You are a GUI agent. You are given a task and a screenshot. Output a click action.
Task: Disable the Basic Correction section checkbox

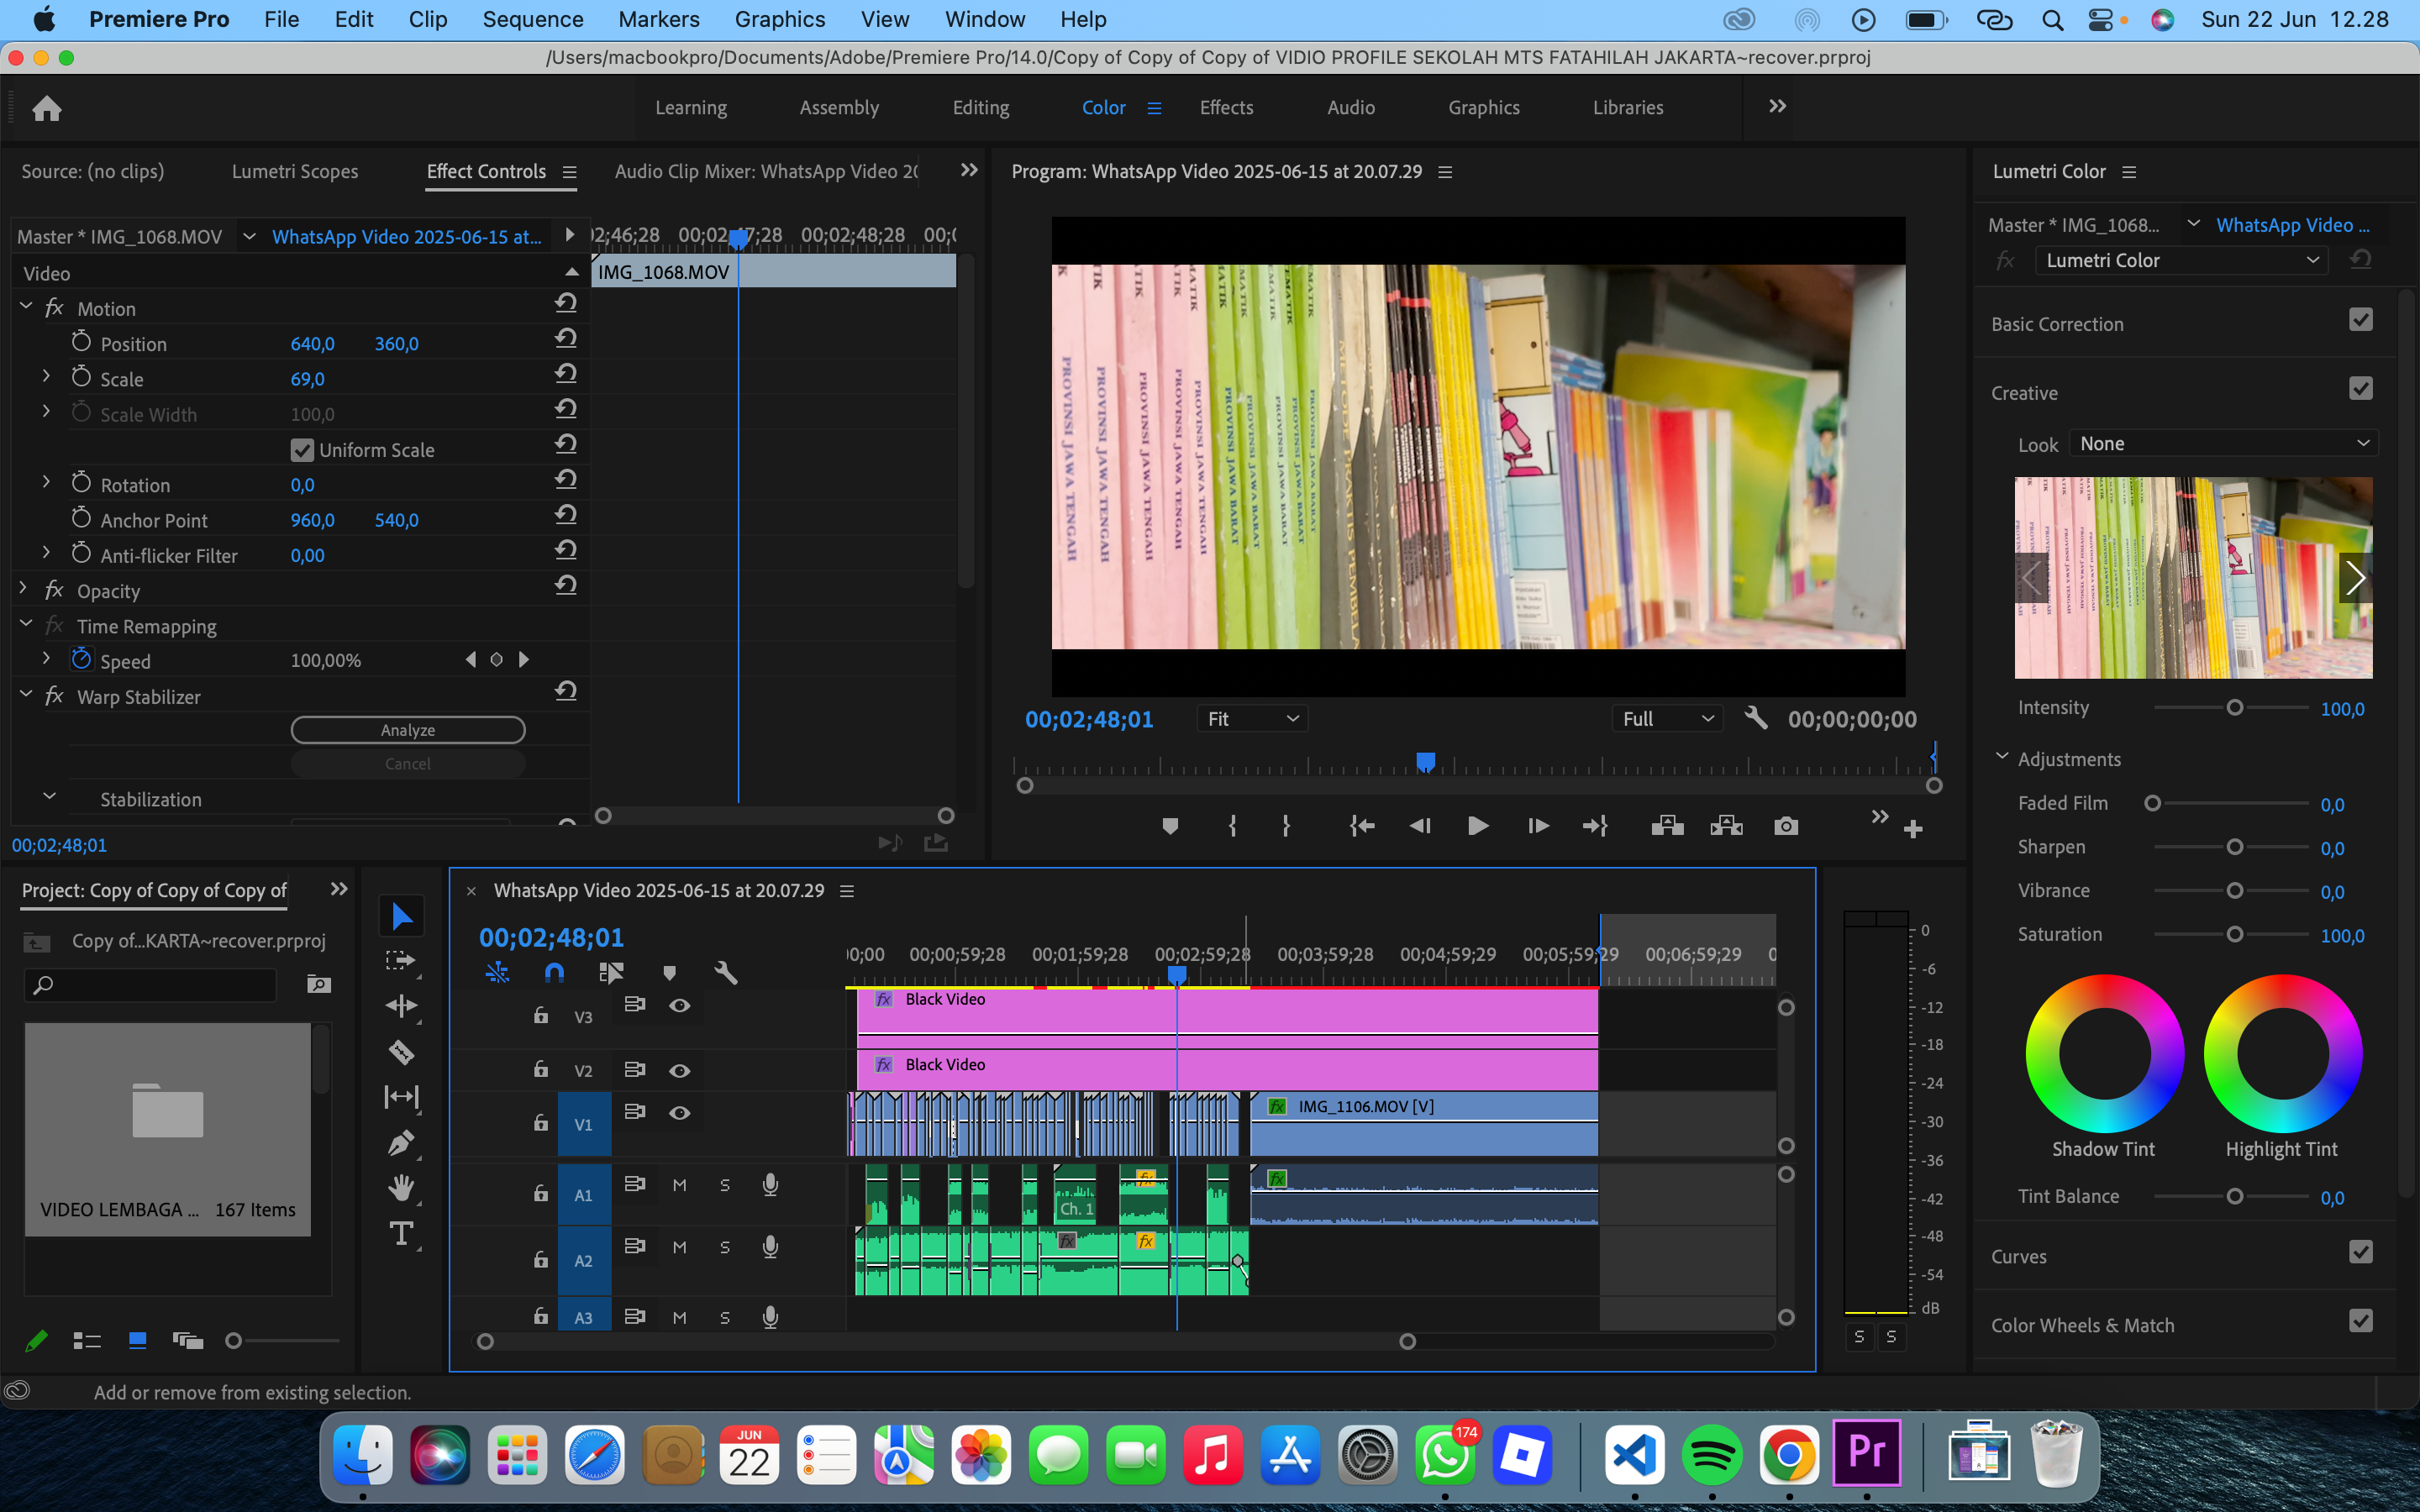(2360, 320)
